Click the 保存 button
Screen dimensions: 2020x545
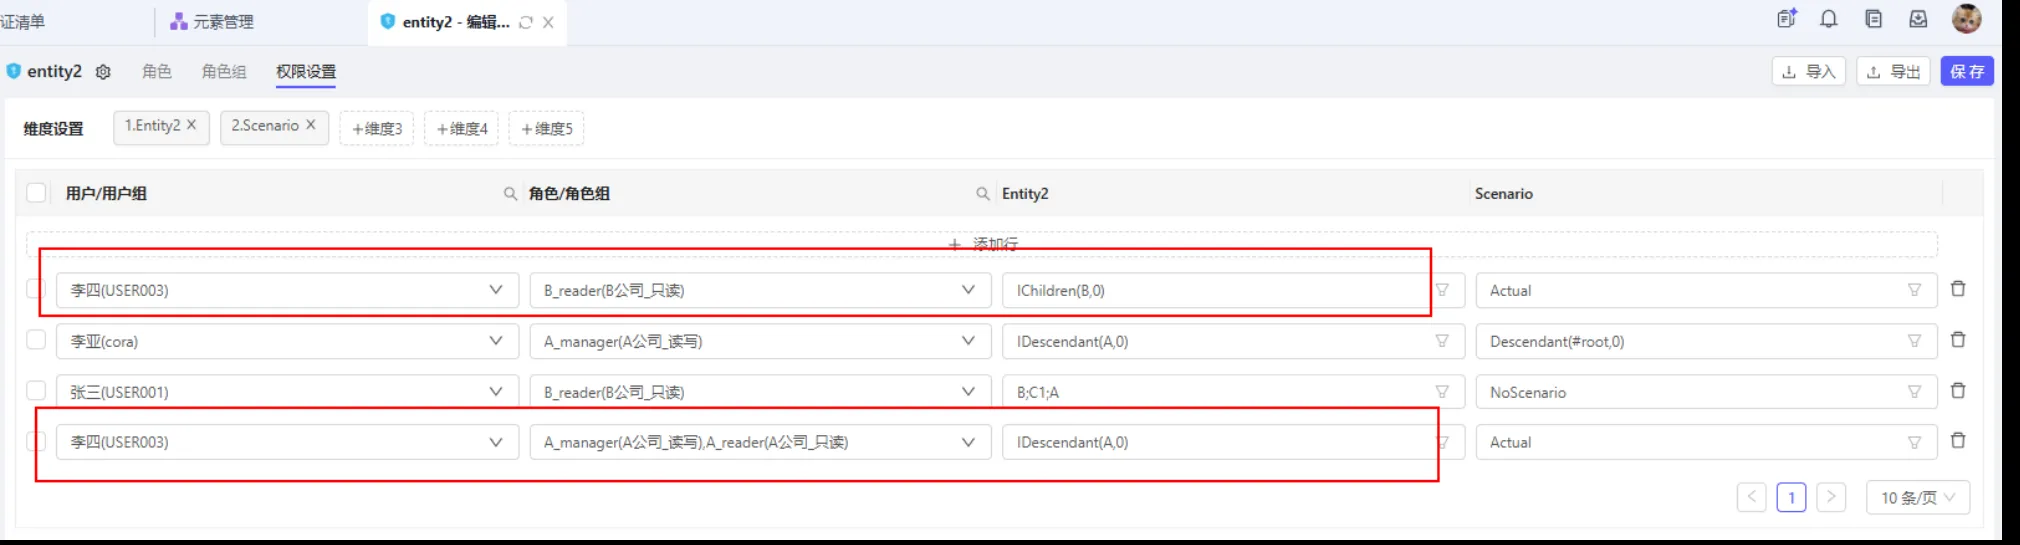1966,72
